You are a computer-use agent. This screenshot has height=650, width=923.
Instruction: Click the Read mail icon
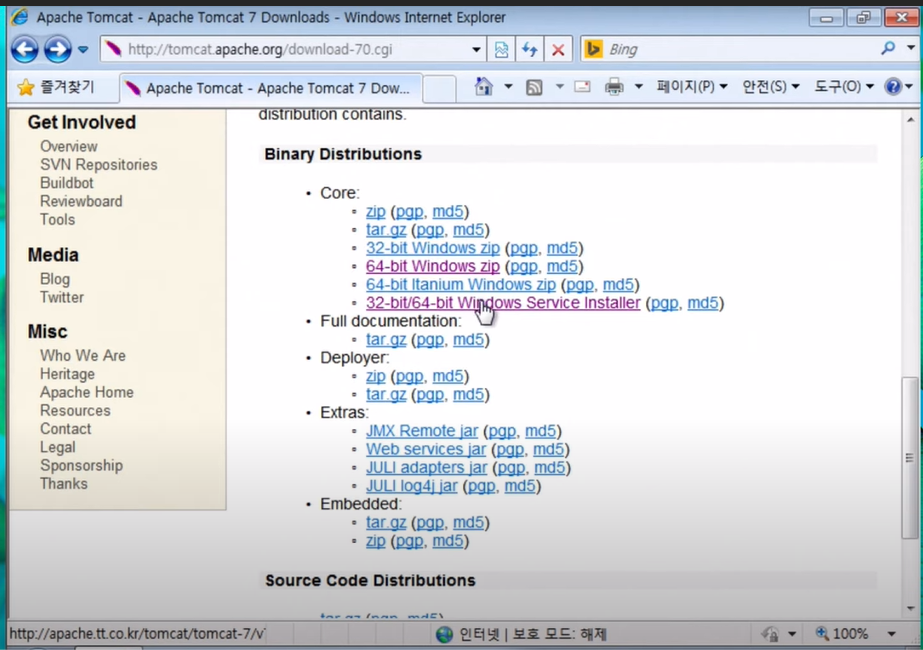tap(583, 87)
